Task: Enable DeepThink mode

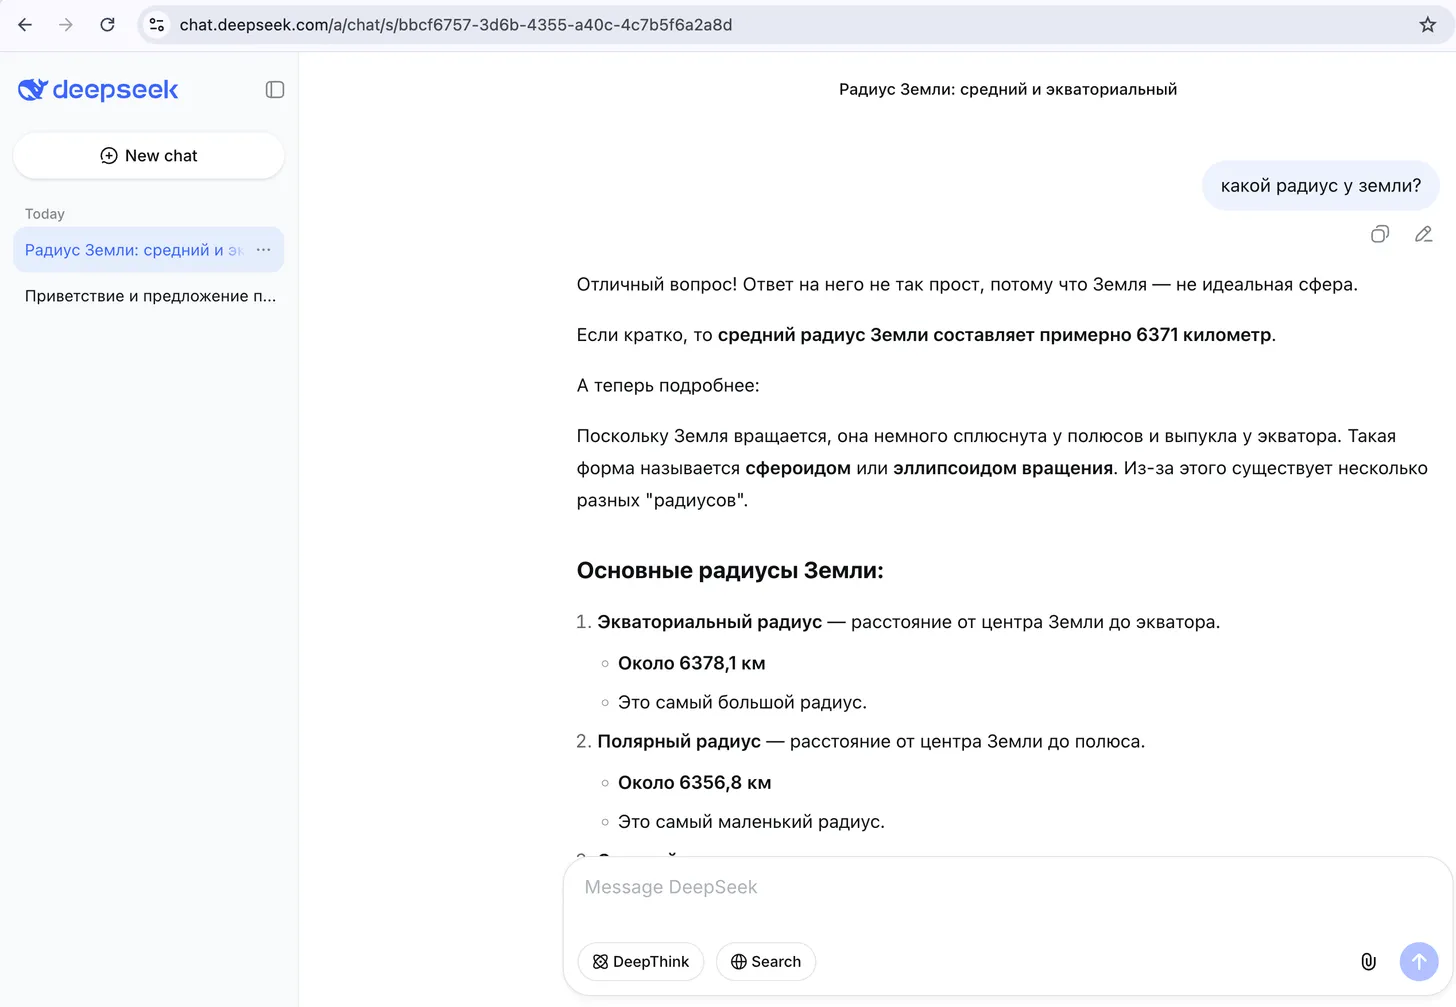Action: coord(640,961)
